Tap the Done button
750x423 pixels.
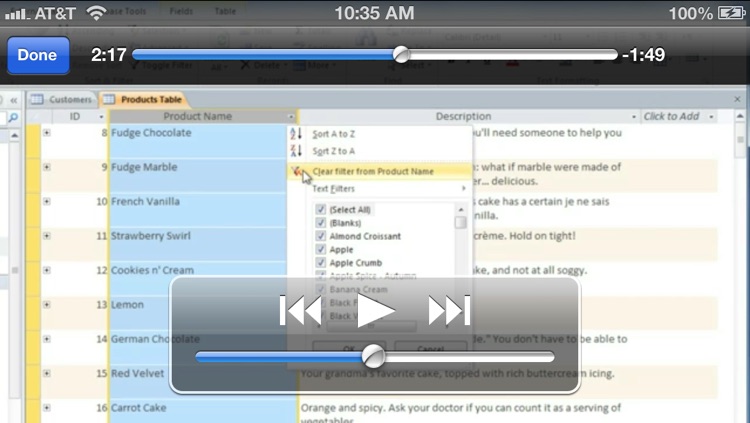click(x=38, y=55)
